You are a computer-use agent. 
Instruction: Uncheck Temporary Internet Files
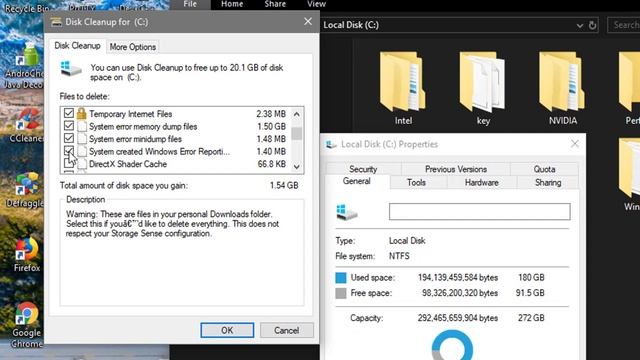pyautogui.click(x=69, y=113)
